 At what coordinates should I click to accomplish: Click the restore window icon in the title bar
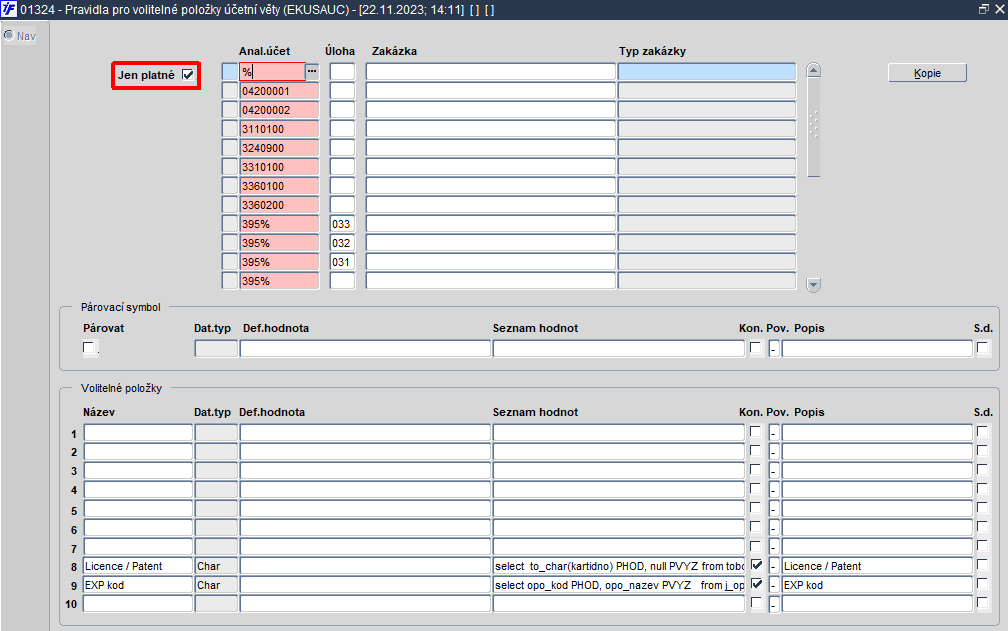[984, 10]
